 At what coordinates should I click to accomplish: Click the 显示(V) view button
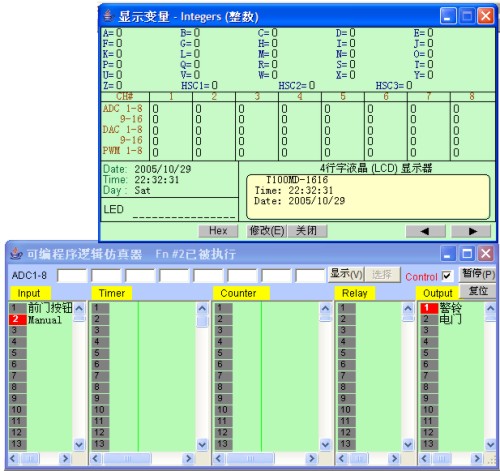(x=346, y=275)
